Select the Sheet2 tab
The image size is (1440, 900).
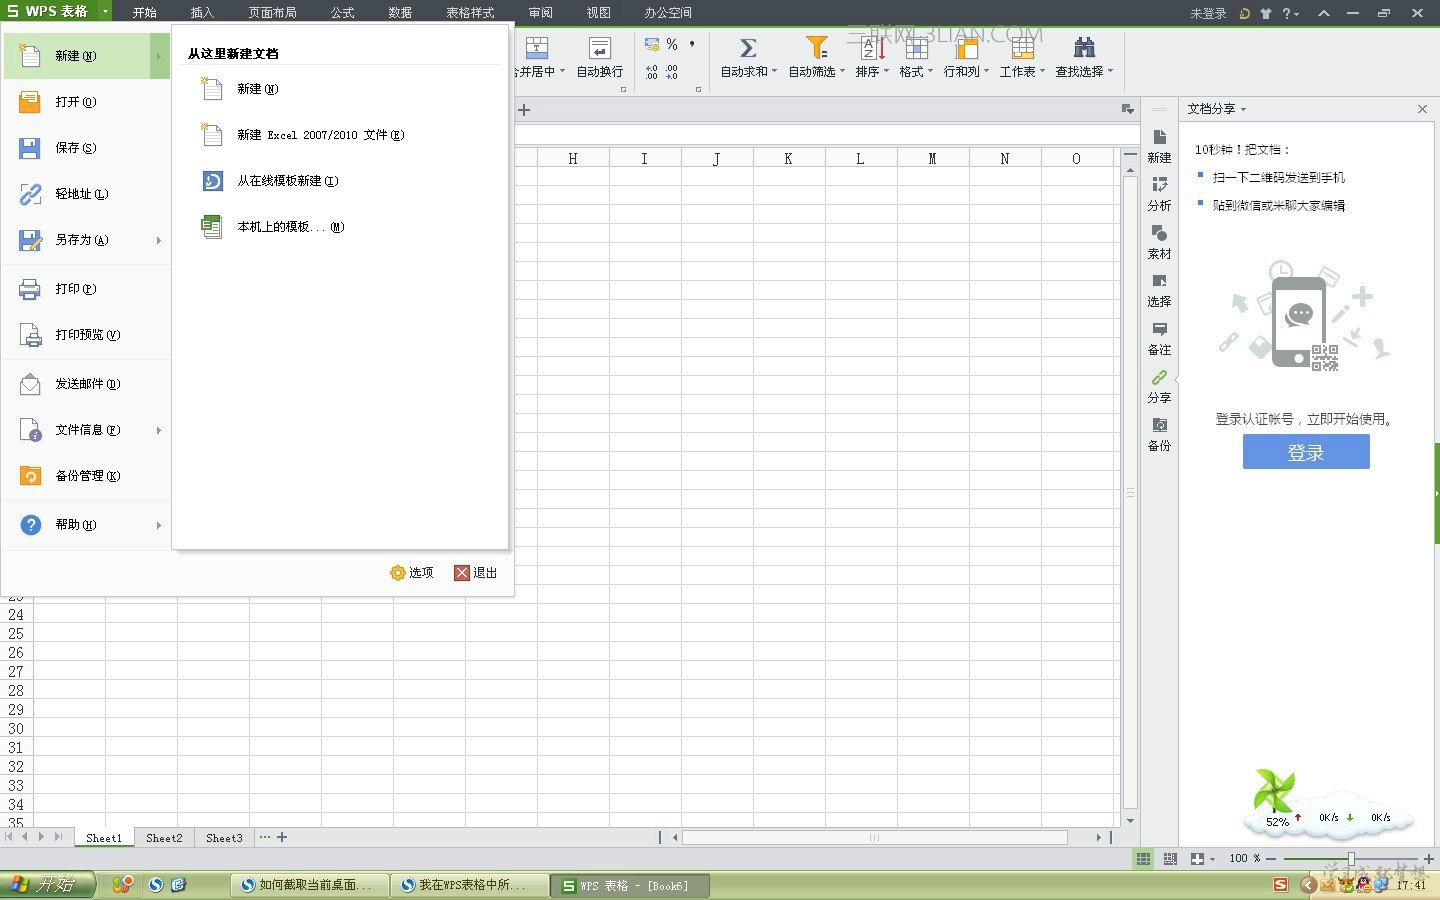click(164, 838)
